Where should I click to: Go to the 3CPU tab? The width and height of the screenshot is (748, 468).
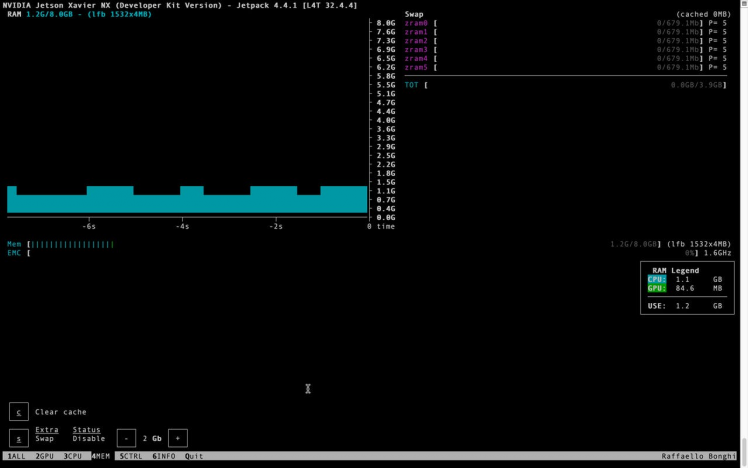click(73, 456)
